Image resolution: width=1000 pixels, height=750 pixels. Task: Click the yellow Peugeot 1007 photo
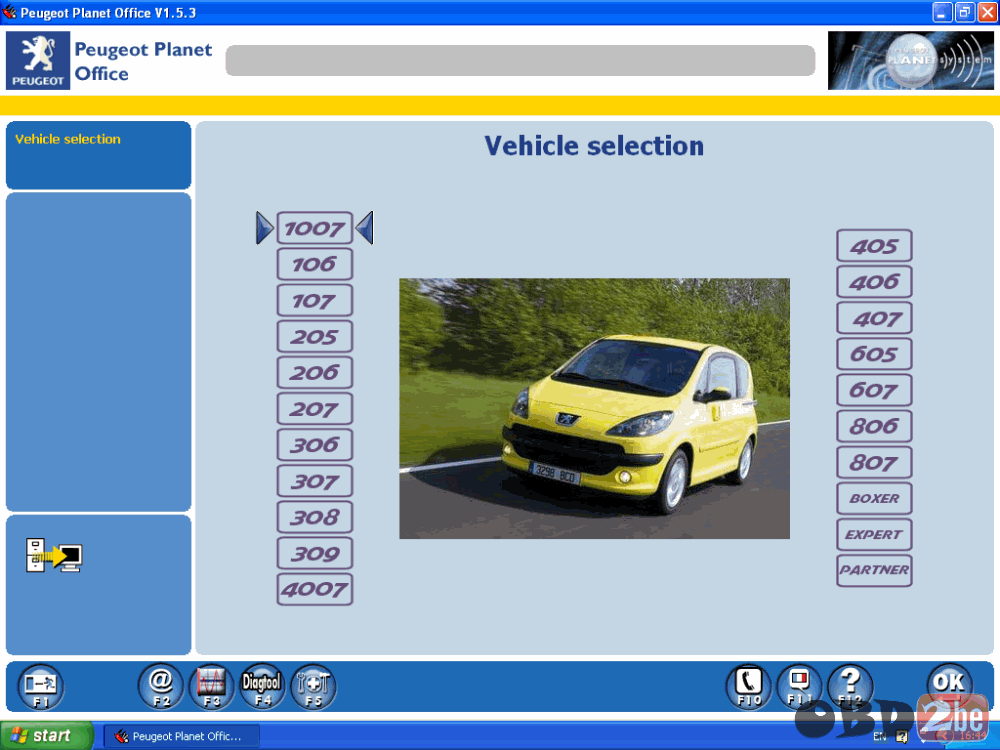[594, 409]
